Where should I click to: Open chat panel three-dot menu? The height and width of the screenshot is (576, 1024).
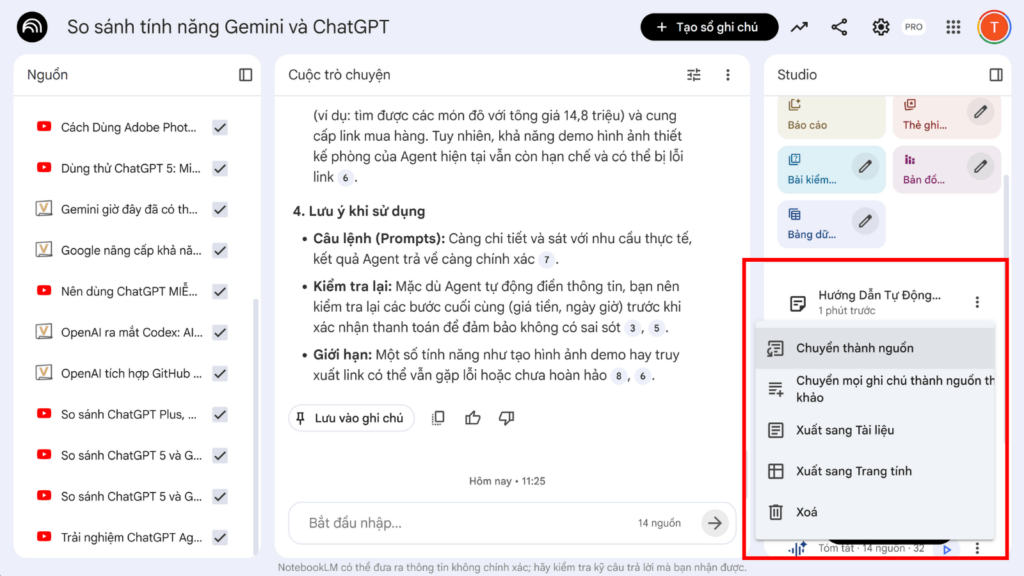click(728, 75)
